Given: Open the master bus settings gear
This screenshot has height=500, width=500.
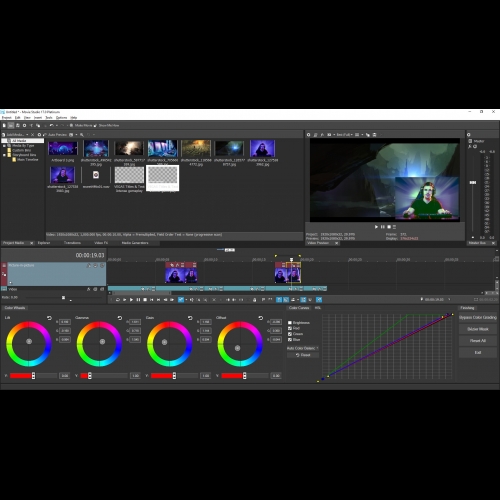Looking at the screenshot, I should [x=469, y=135].
